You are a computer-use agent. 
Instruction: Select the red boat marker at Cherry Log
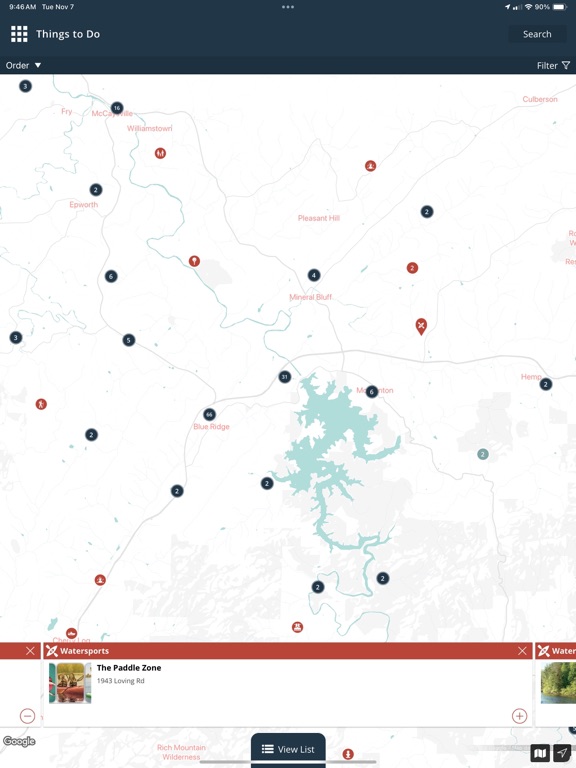click(x=72, y=633)
